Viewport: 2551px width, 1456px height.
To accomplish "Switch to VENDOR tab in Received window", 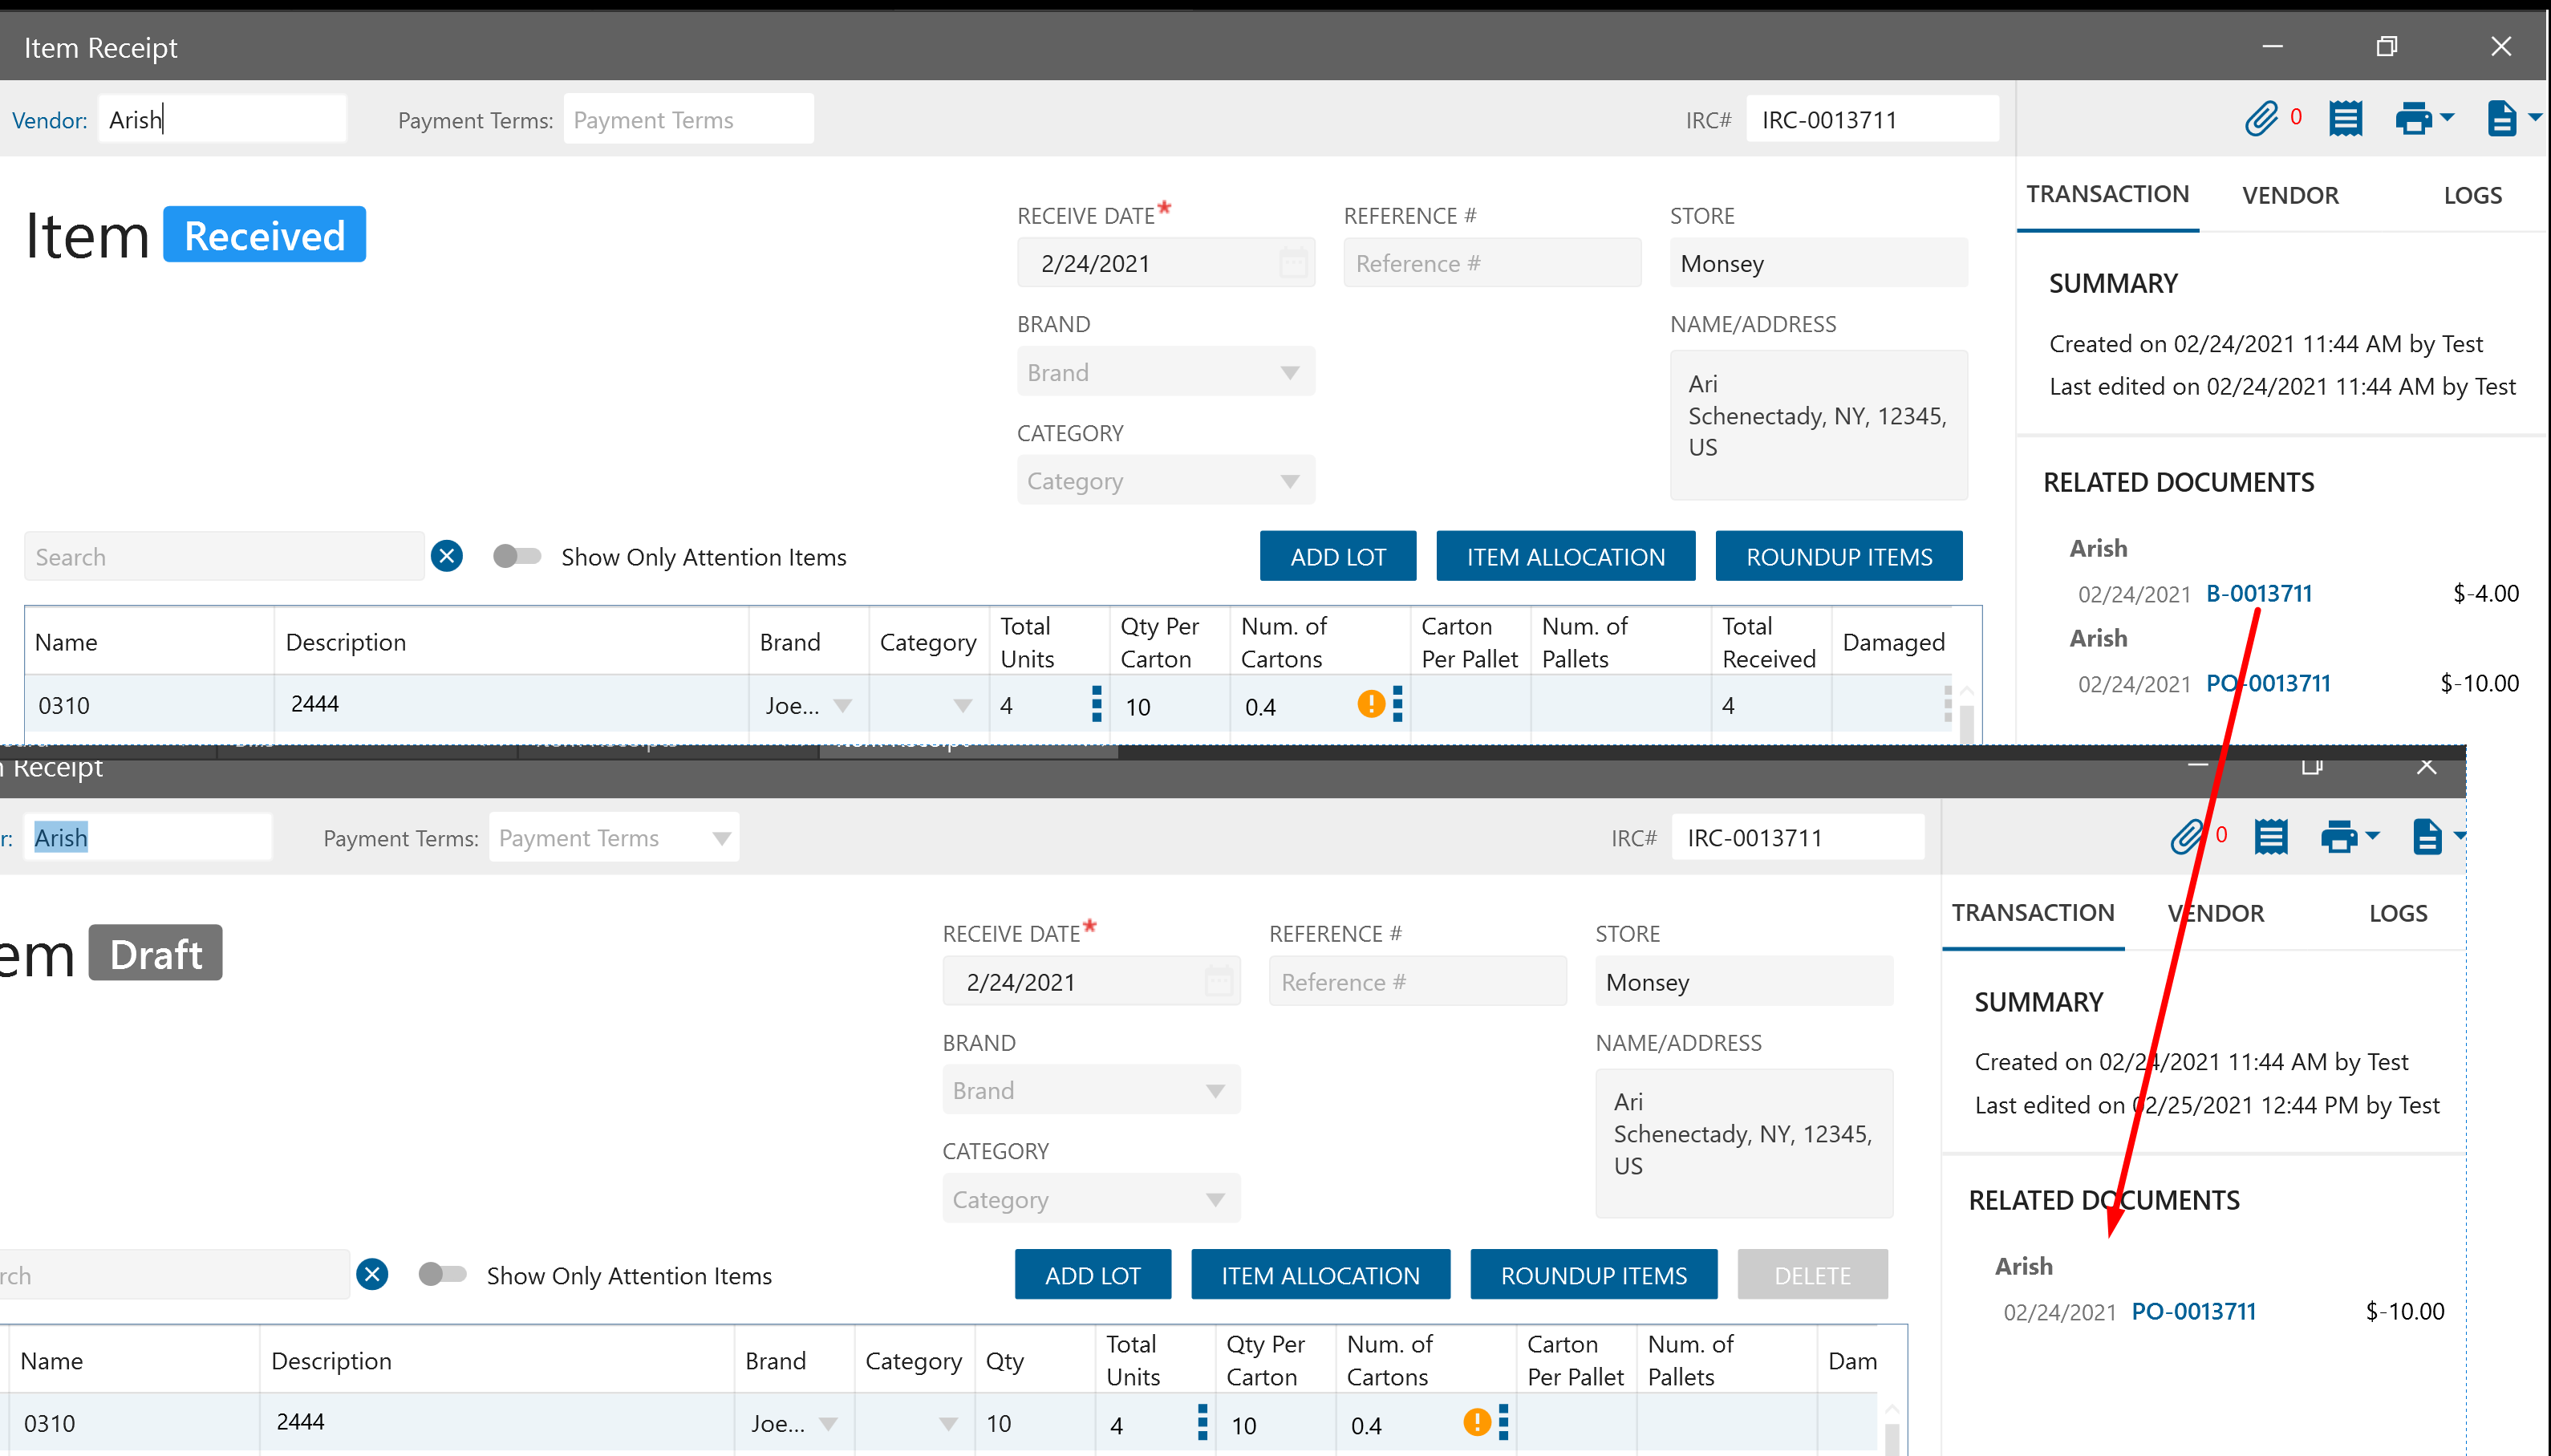I will pos(2289,195).
